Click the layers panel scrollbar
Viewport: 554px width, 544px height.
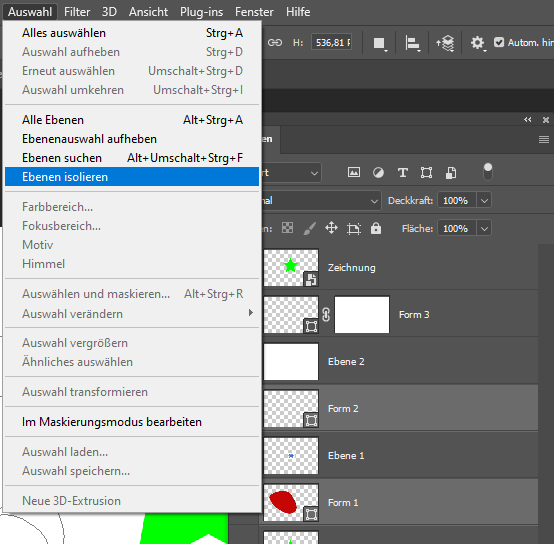pos(546,394)
